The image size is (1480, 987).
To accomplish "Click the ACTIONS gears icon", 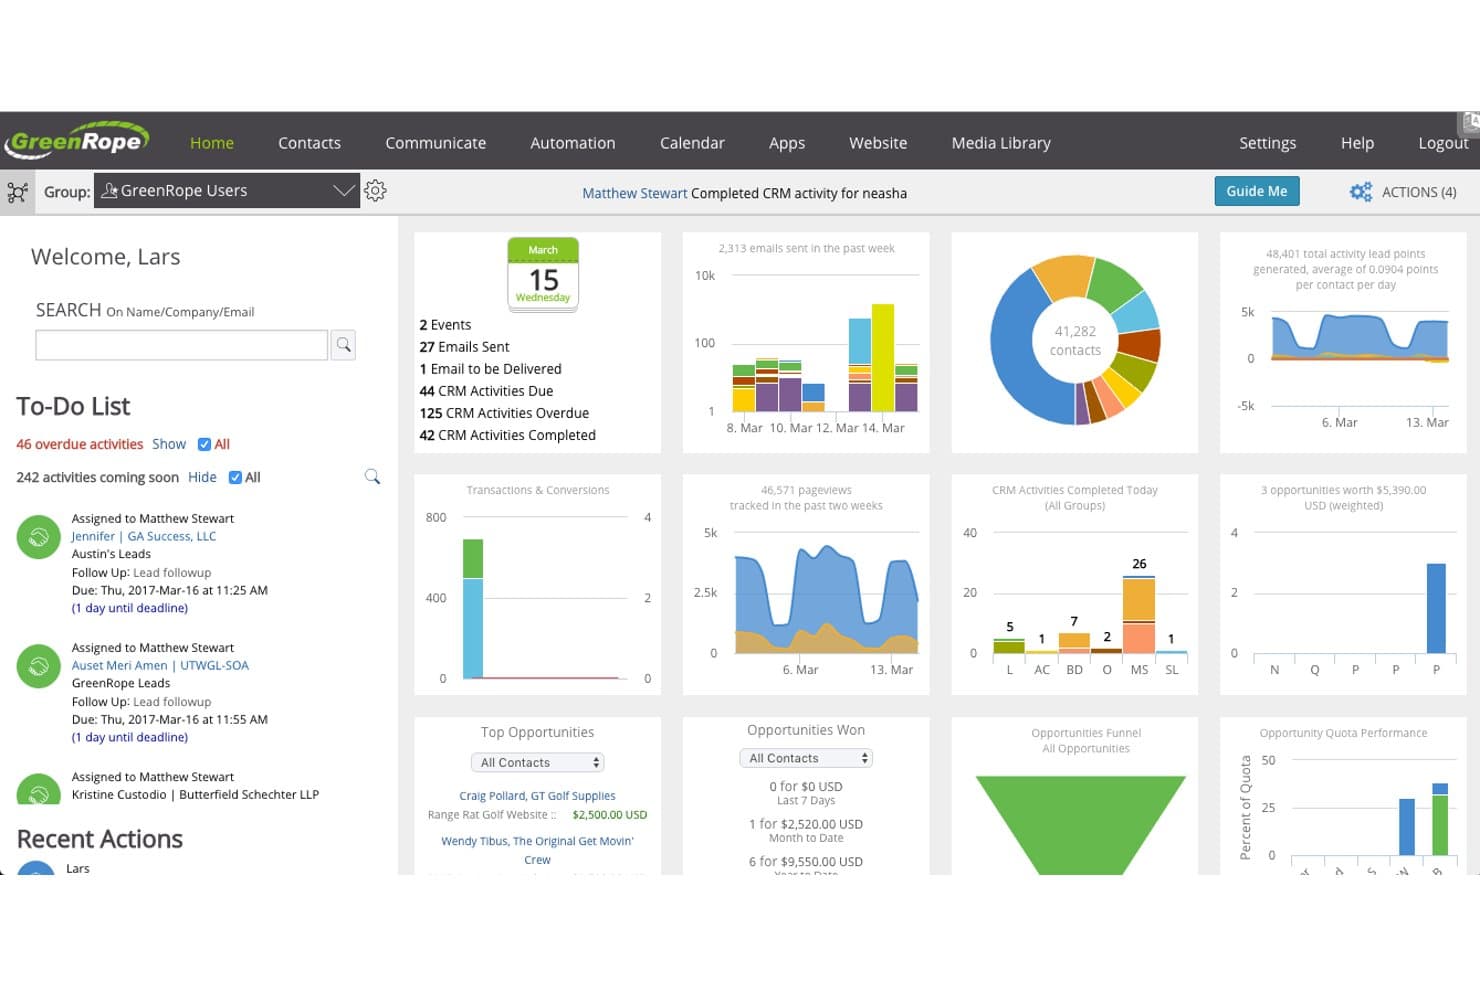I will [x=1360, y=192].
